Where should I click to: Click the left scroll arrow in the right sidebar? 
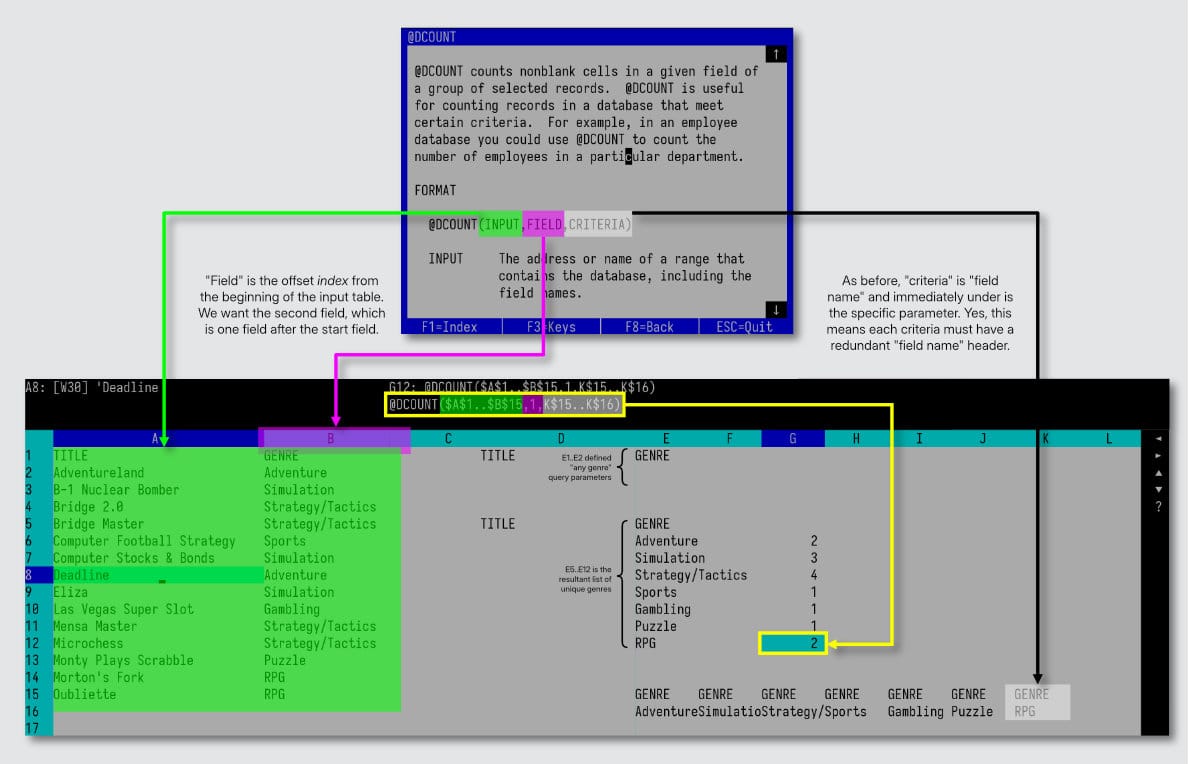1157,437
